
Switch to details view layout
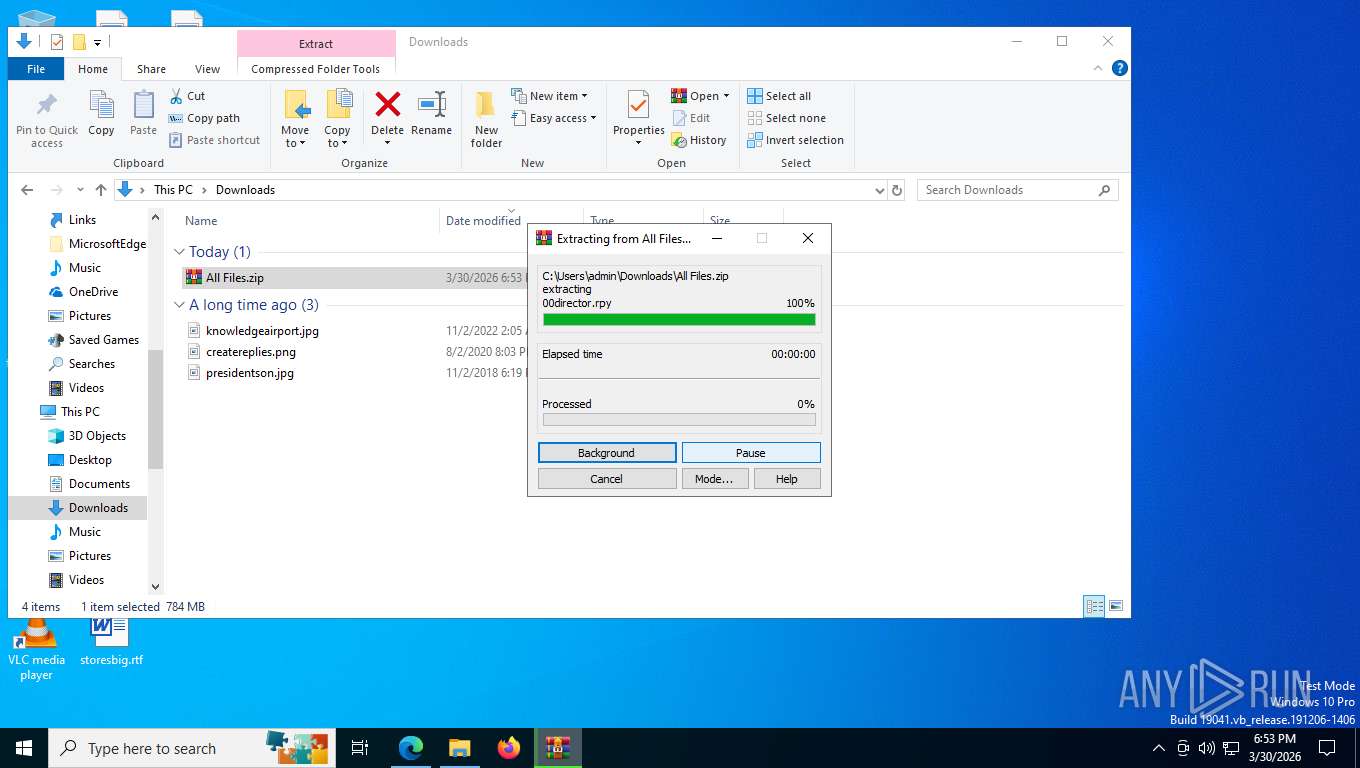[1095, 606]
